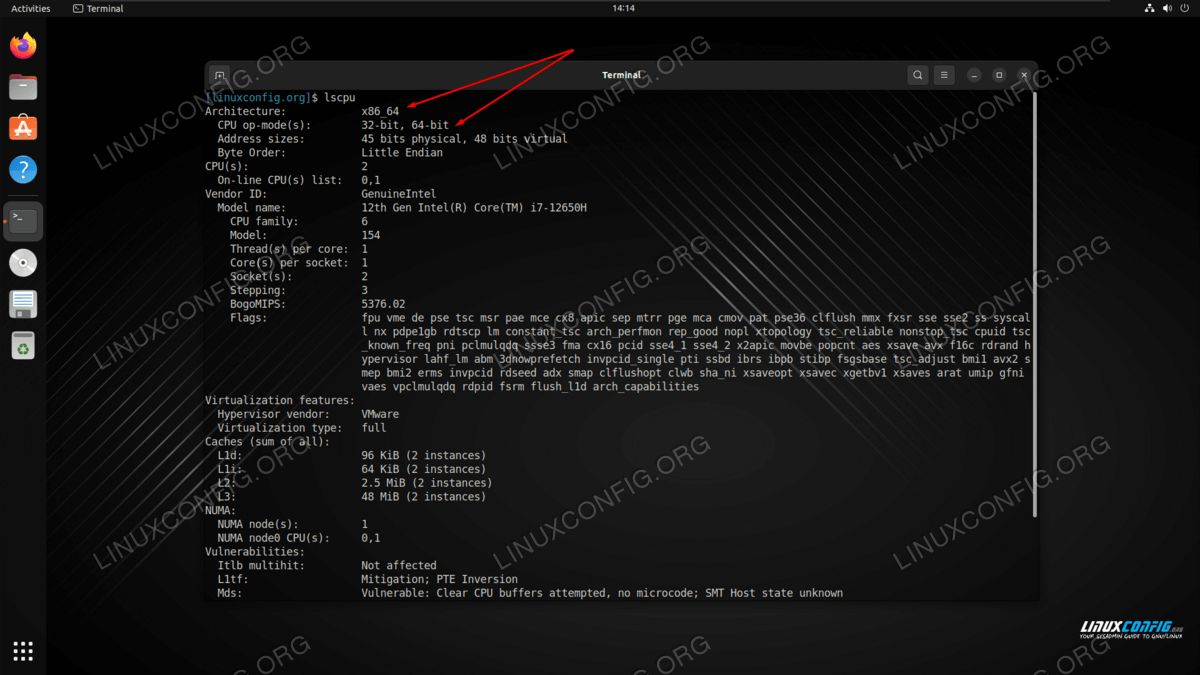Show Applications grid button
Screen dimensions: 1200x675
click(23, 651)
